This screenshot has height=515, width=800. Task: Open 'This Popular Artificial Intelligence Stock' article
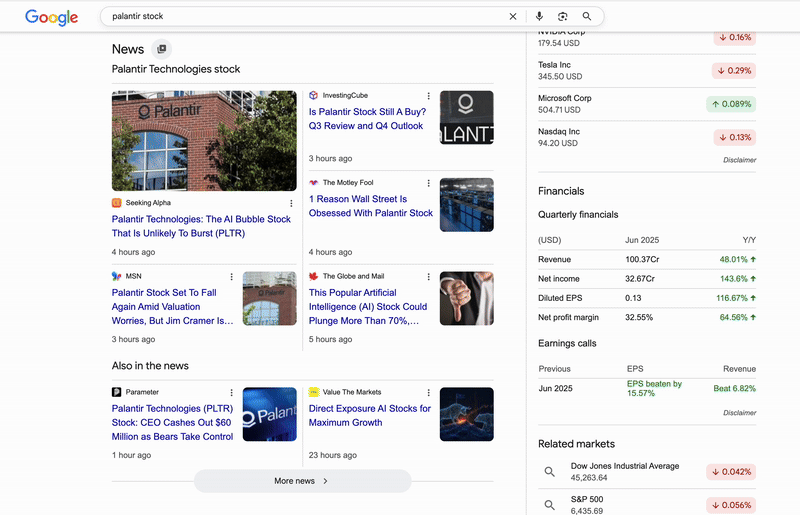367,307
